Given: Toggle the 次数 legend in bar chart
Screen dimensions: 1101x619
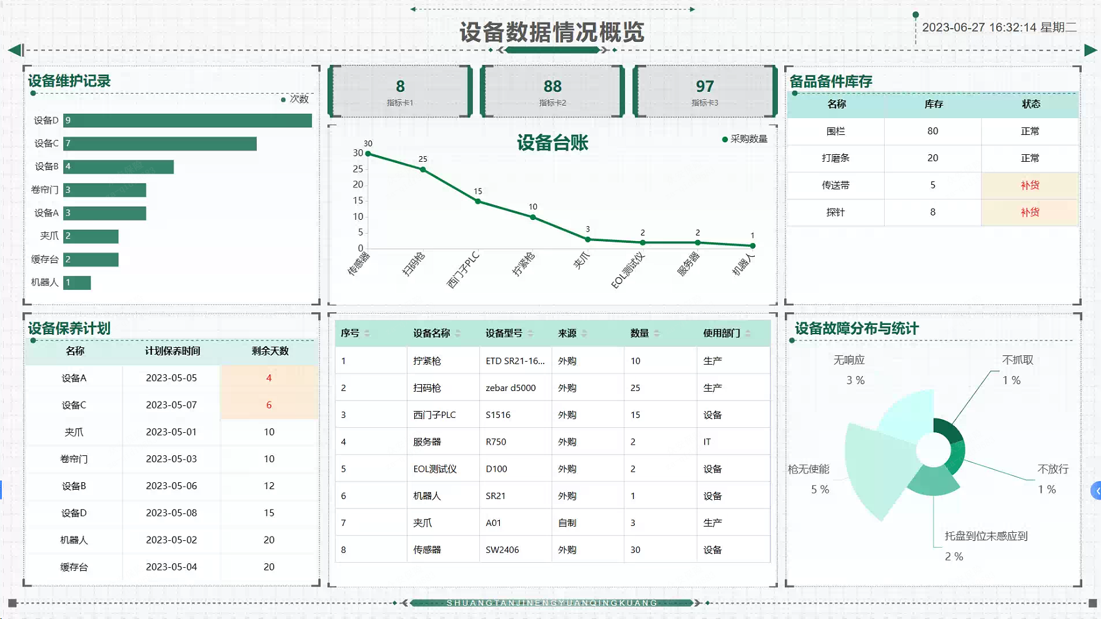Looking at the screenshot, I should point(294,100).
